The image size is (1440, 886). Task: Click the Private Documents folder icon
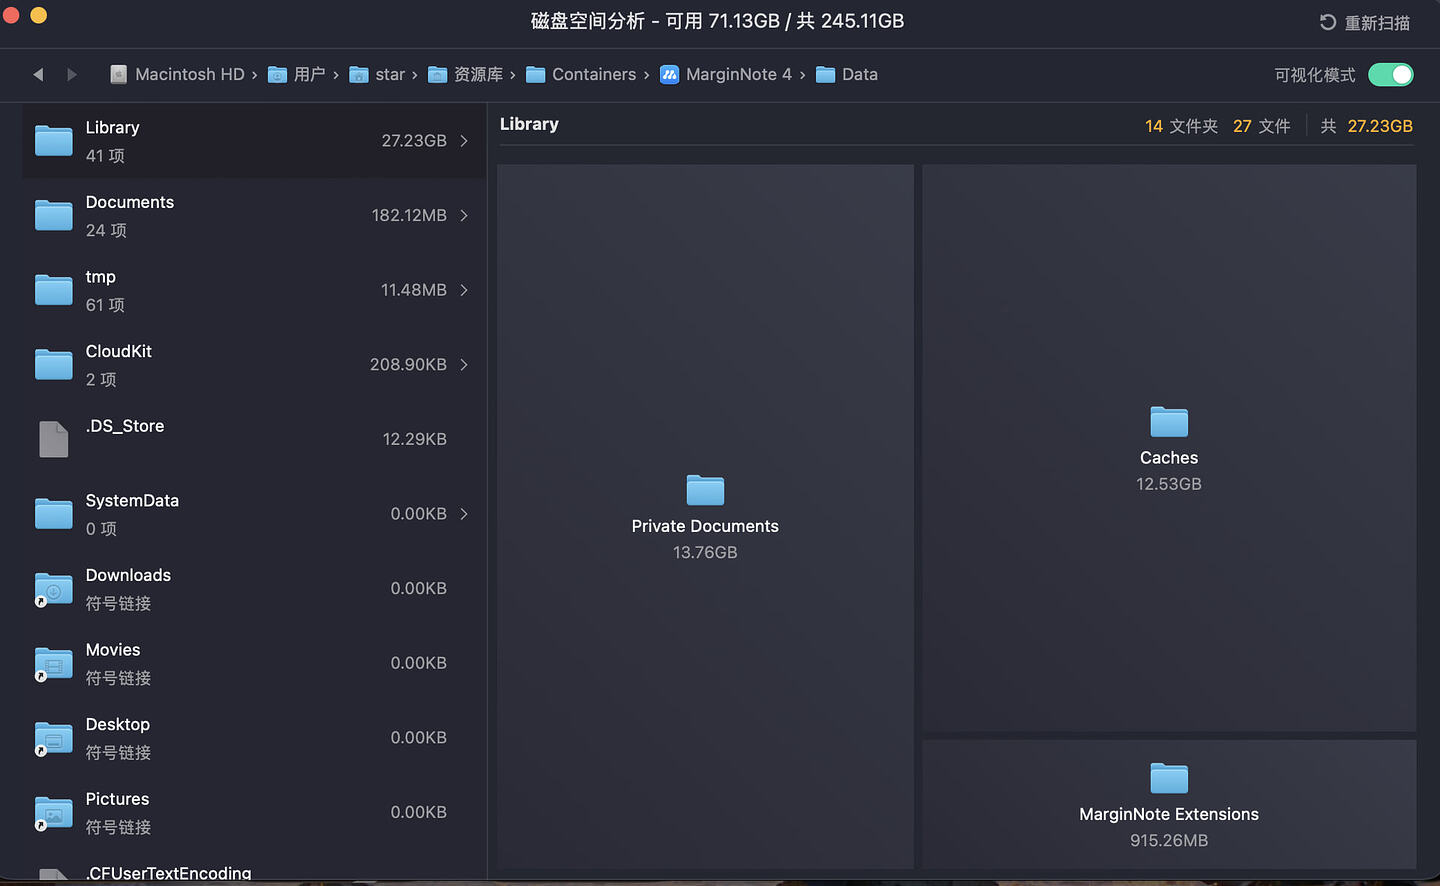point(705,490)
